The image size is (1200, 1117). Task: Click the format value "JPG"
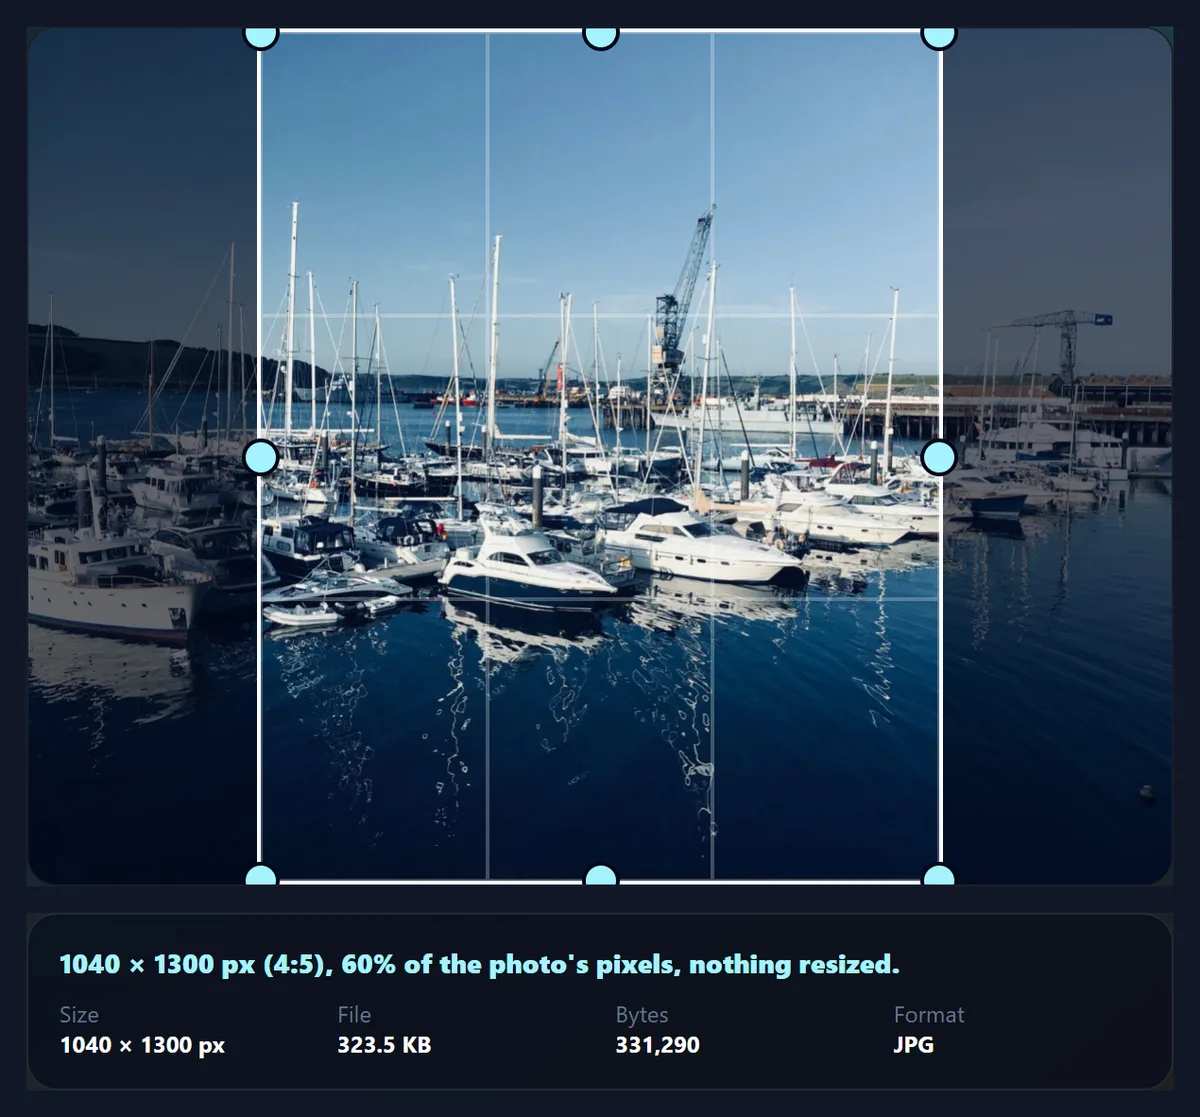point(914,1045)
